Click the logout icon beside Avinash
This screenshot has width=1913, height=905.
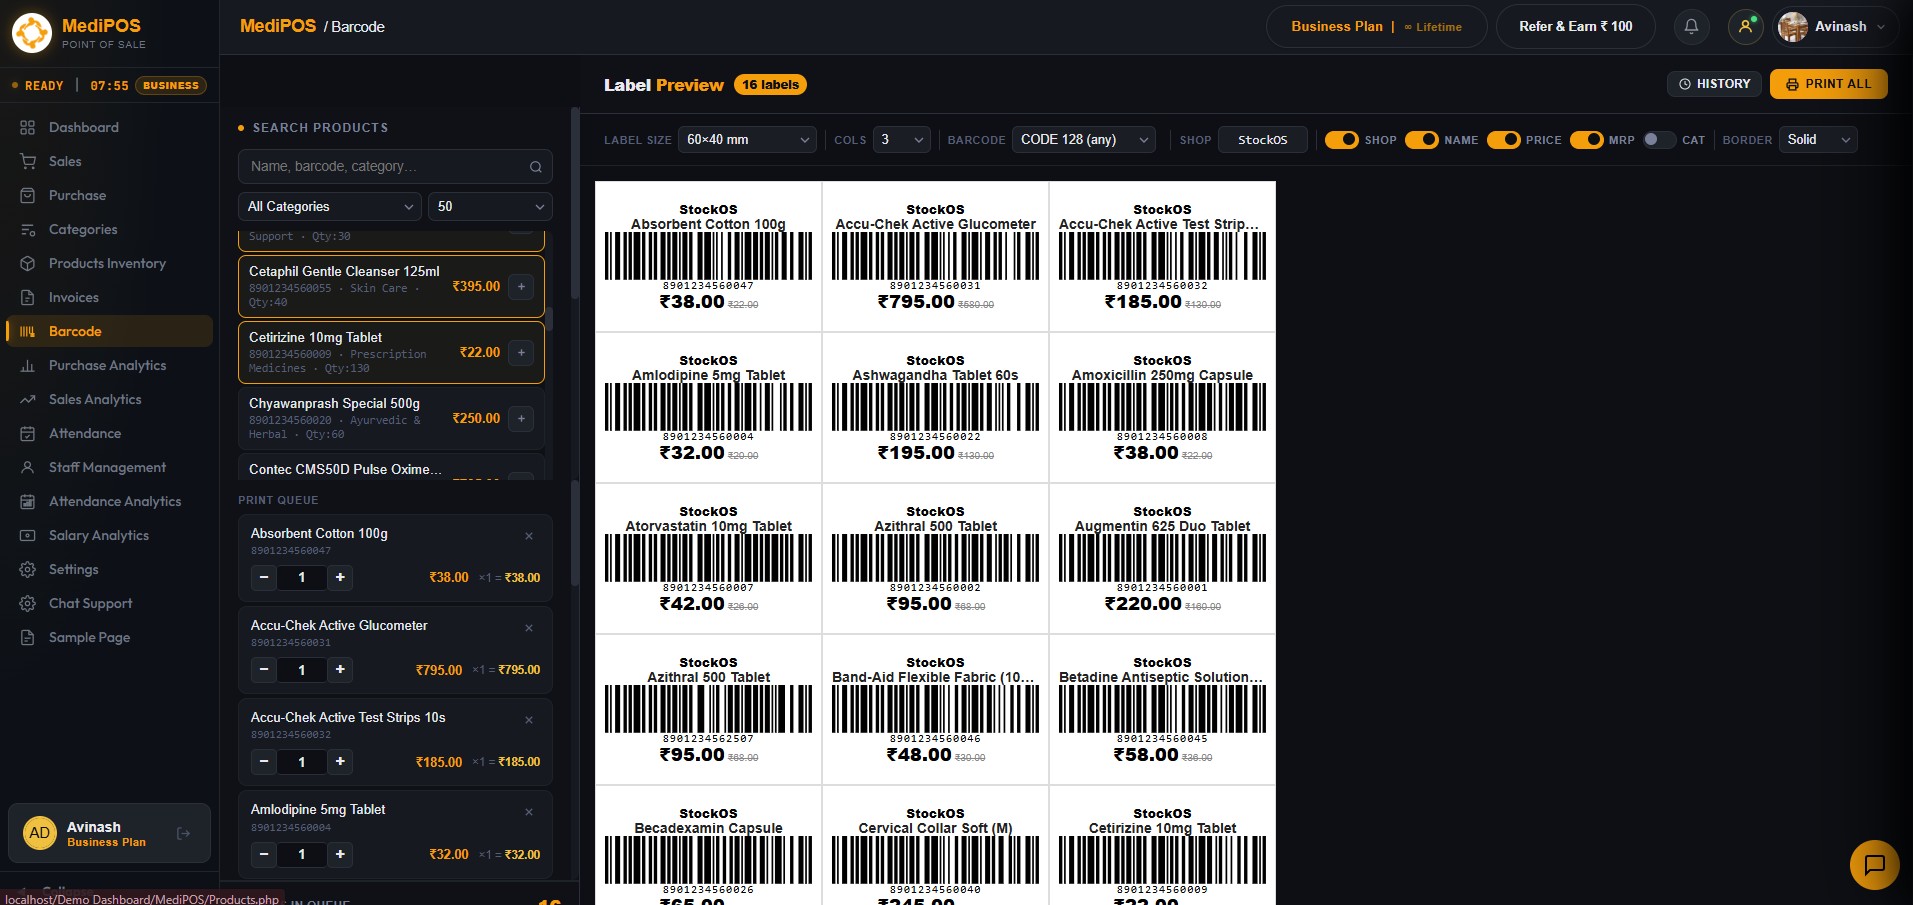(x=183, y=833)
